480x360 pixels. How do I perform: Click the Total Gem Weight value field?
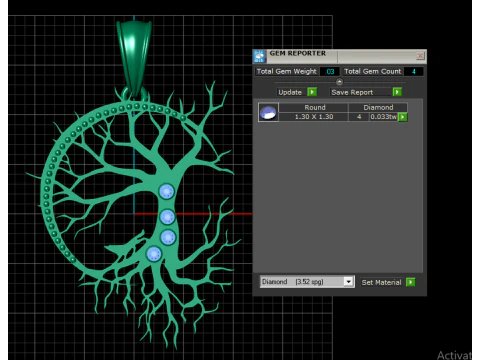330,71
